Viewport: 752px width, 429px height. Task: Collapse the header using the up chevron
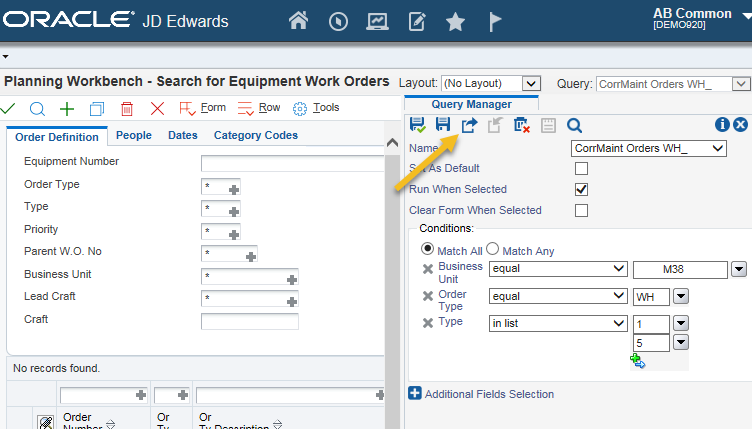point(392,143)
